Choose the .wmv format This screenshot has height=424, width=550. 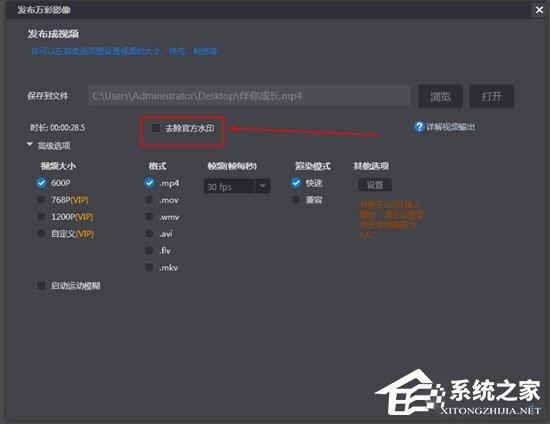[x=149, y=217]
